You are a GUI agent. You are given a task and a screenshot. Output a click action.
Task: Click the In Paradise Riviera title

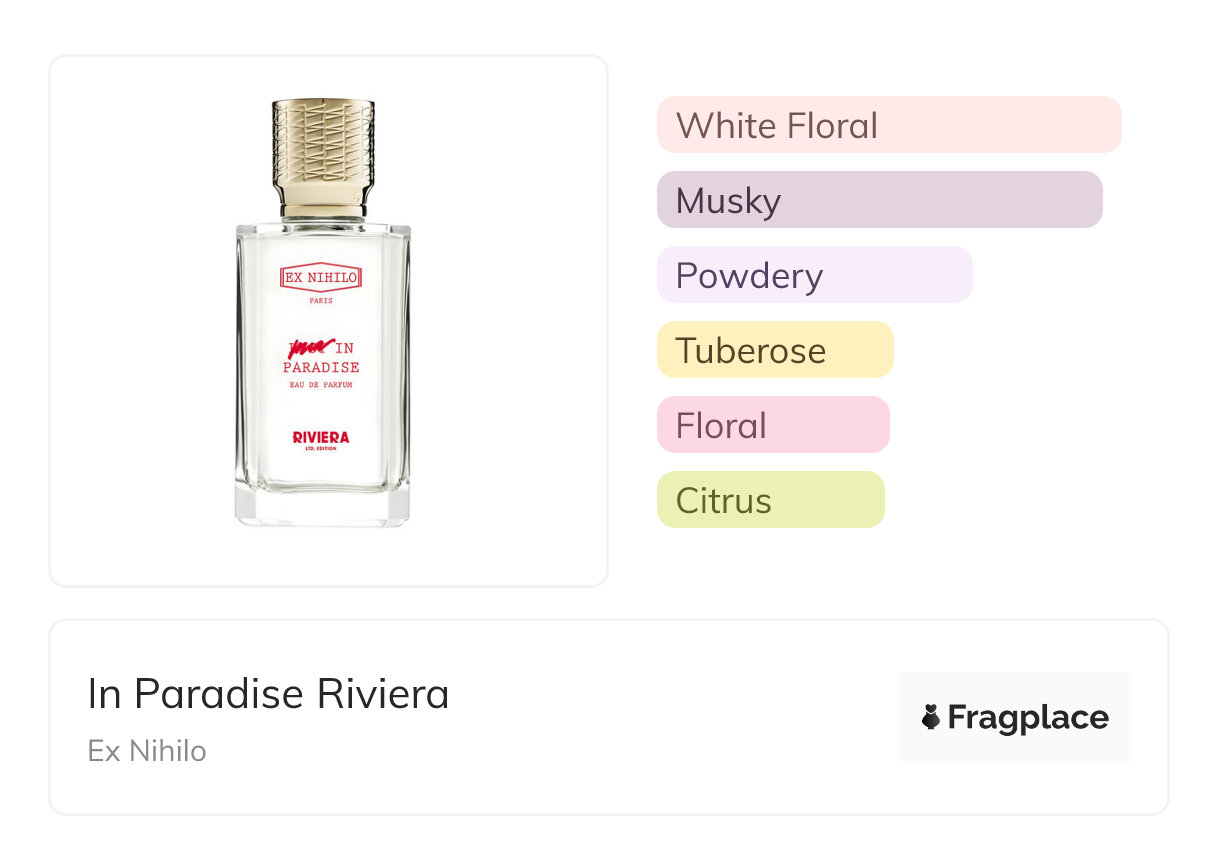(x=268, y=694)
